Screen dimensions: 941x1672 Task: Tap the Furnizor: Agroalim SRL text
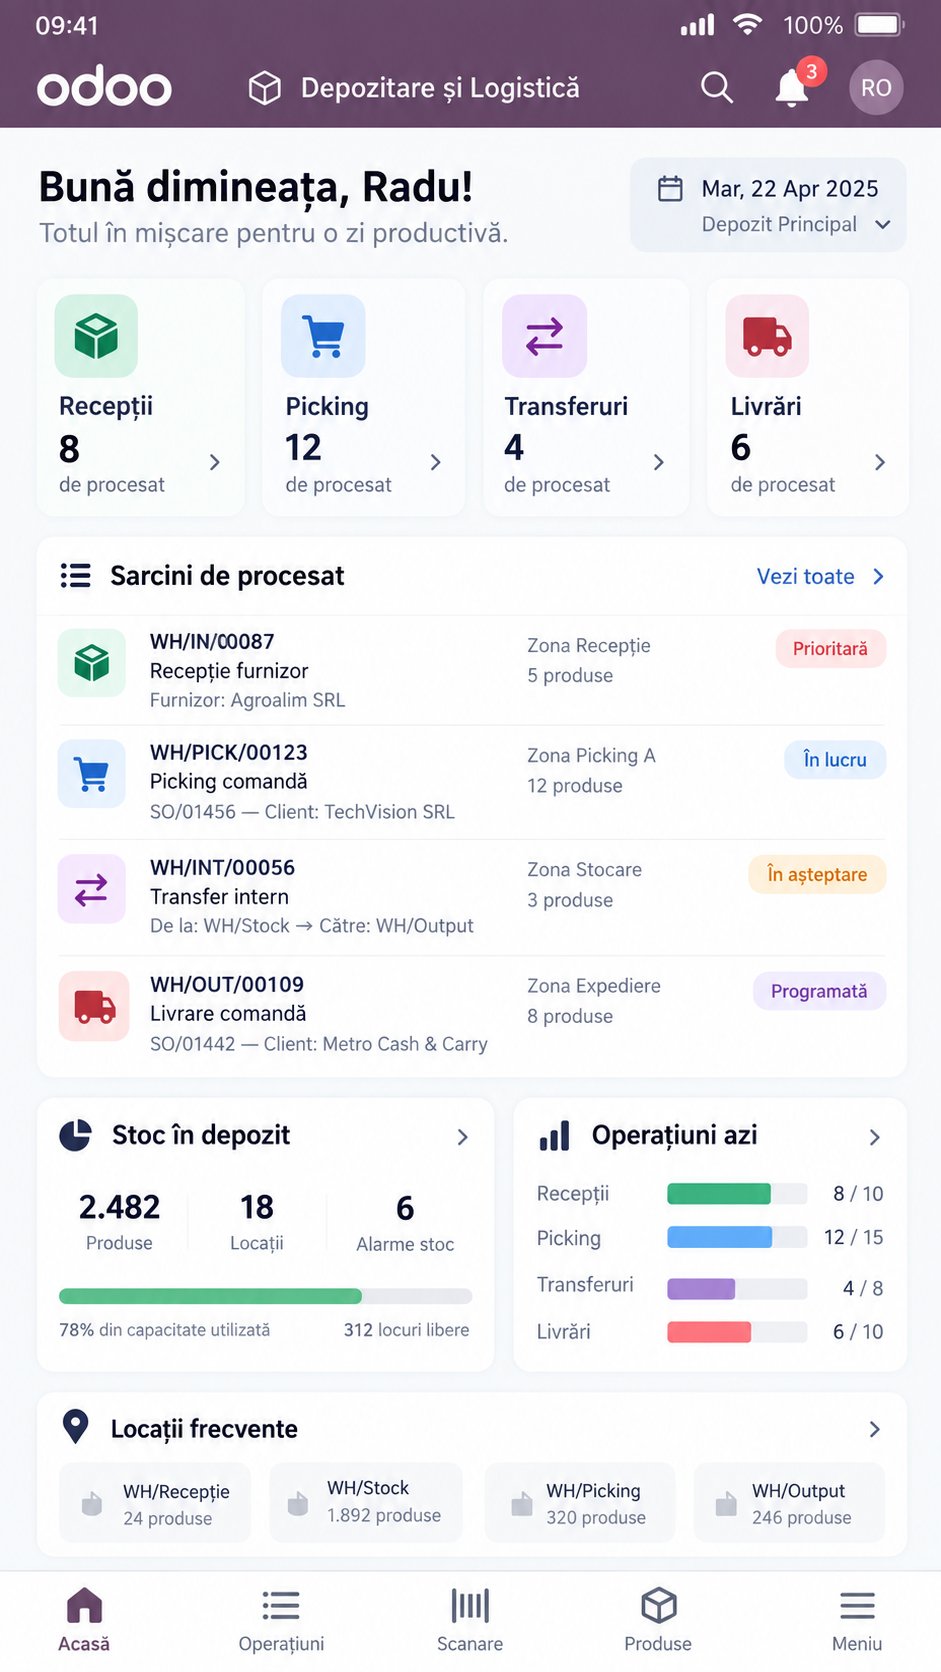(247, 700)
